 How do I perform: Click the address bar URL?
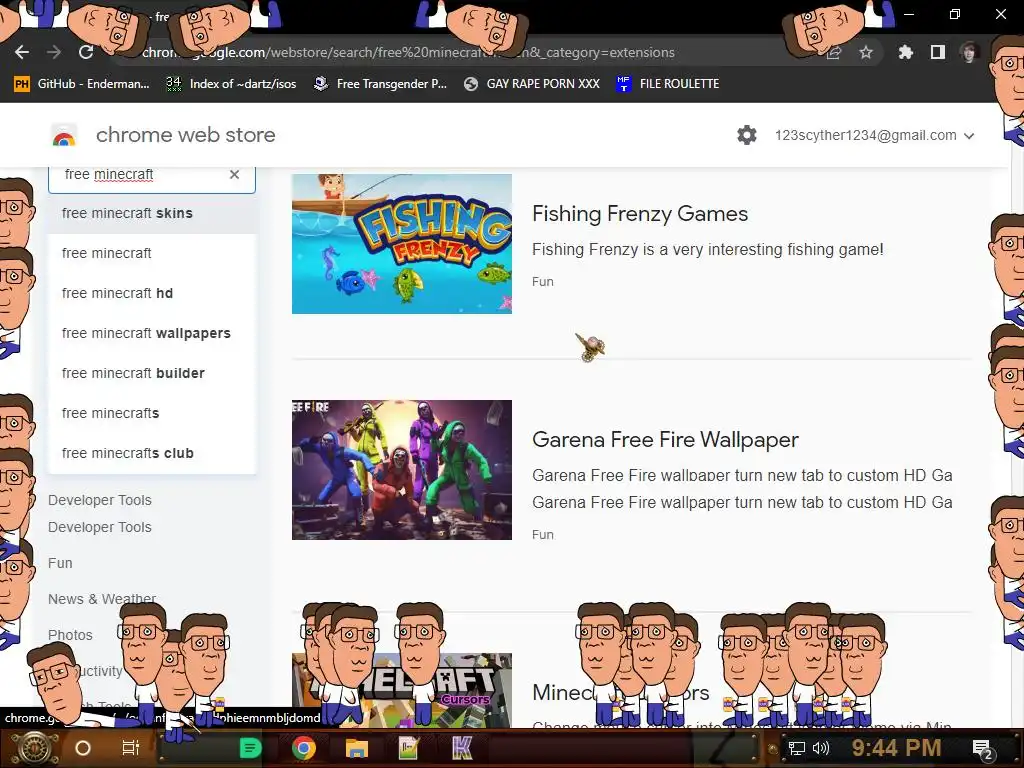tap(408, 52)
